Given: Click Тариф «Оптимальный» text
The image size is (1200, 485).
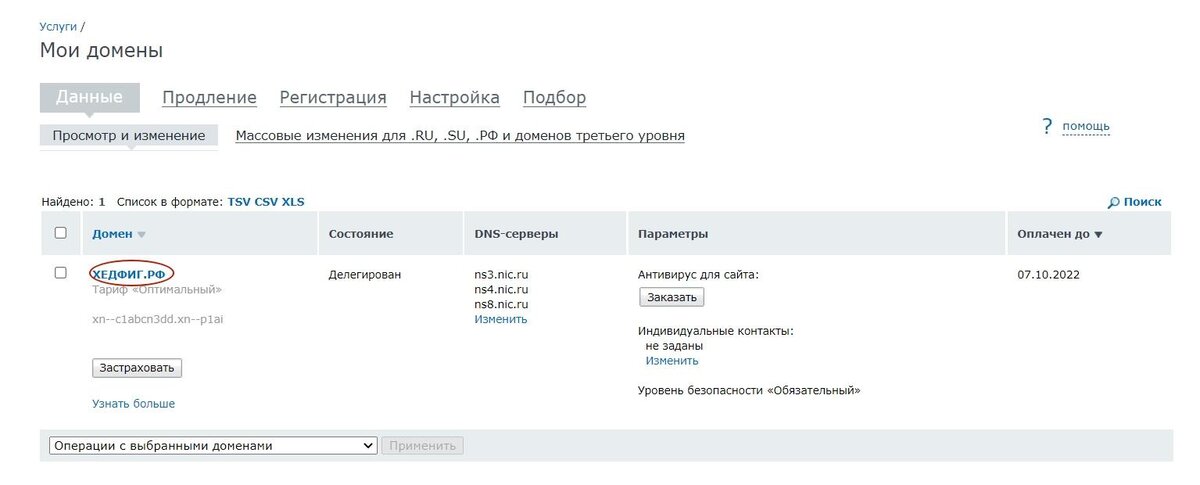Looking at the screenshot, I should click(x=157, y=290).
